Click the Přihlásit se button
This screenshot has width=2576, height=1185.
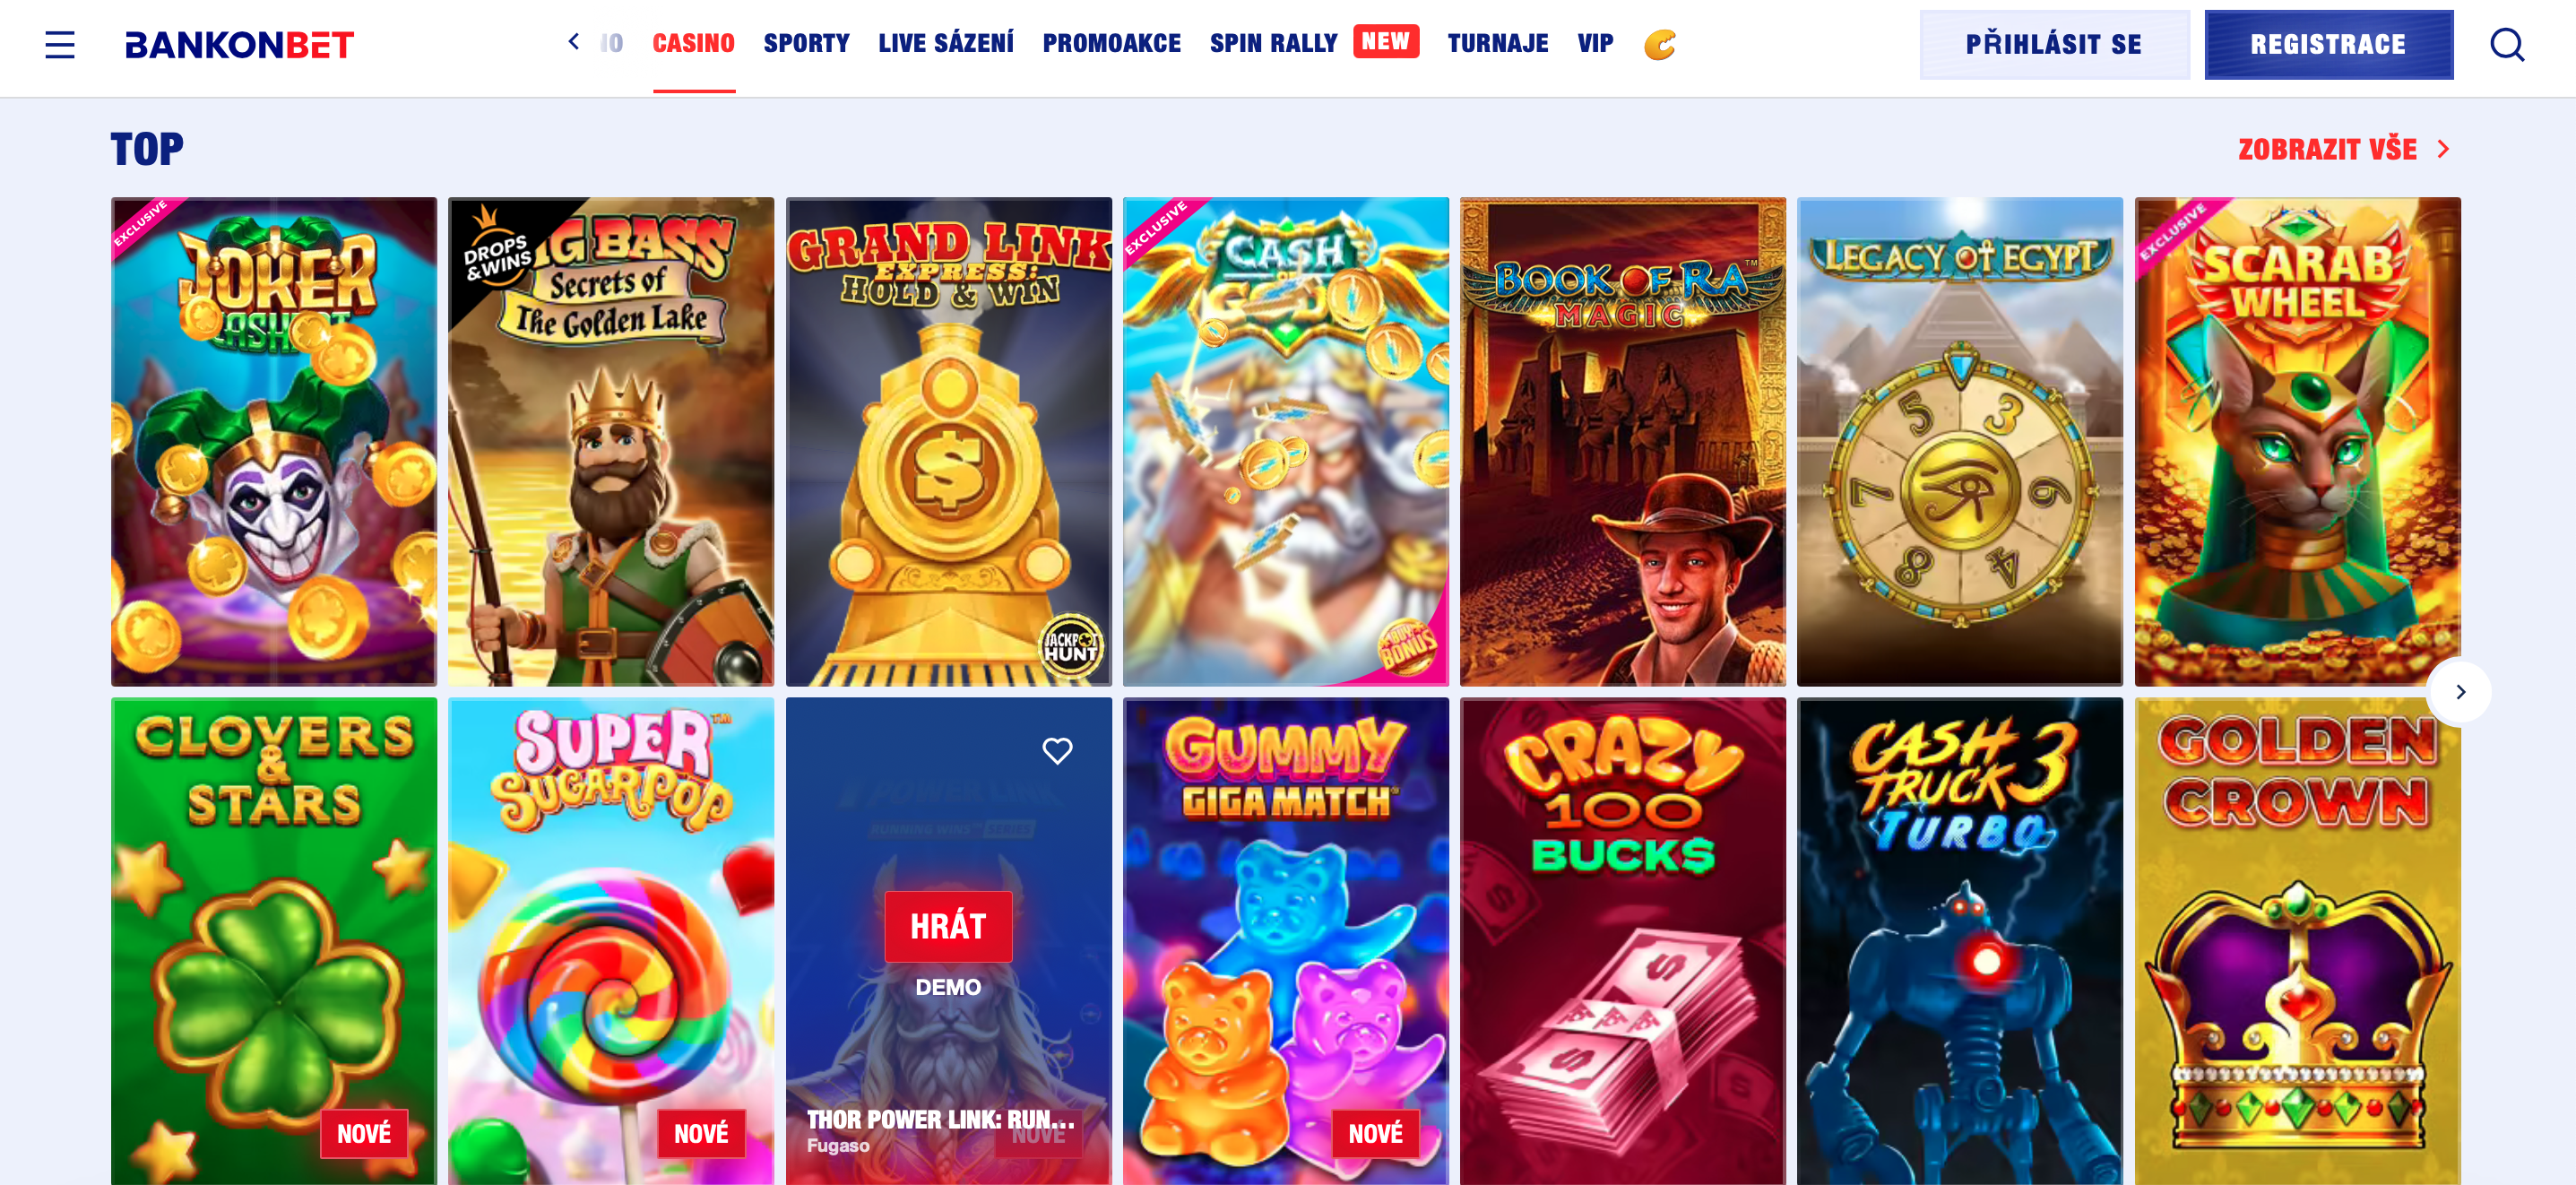coord(2053,45)
